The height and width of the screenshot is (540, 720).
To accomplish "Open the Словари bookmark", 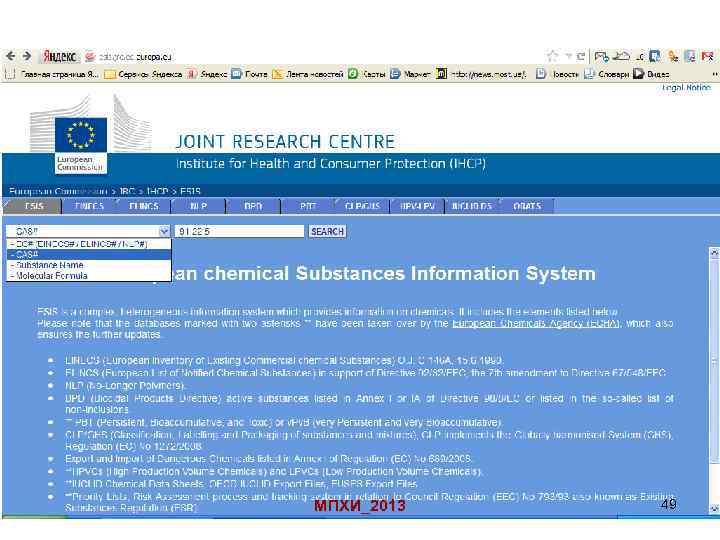I will coord(606,74).
